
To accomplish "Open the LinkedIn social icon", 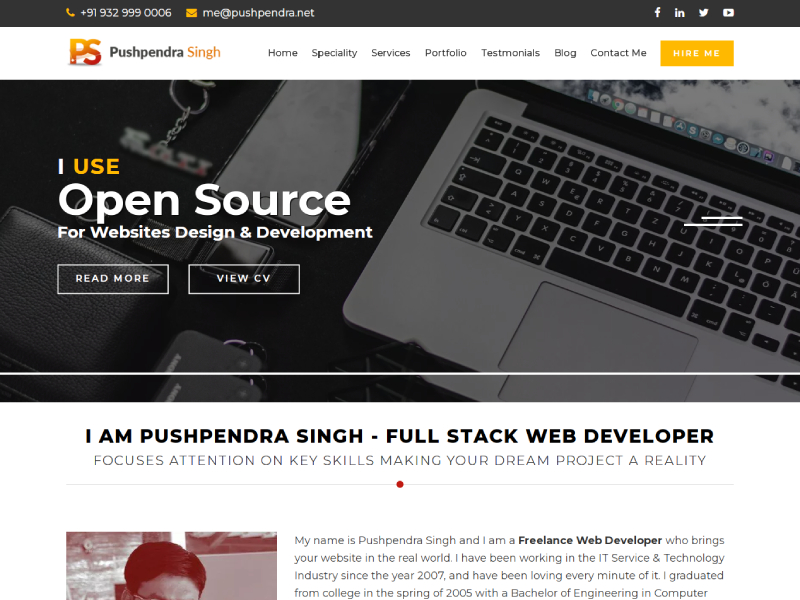I will [x=680, y=13].
